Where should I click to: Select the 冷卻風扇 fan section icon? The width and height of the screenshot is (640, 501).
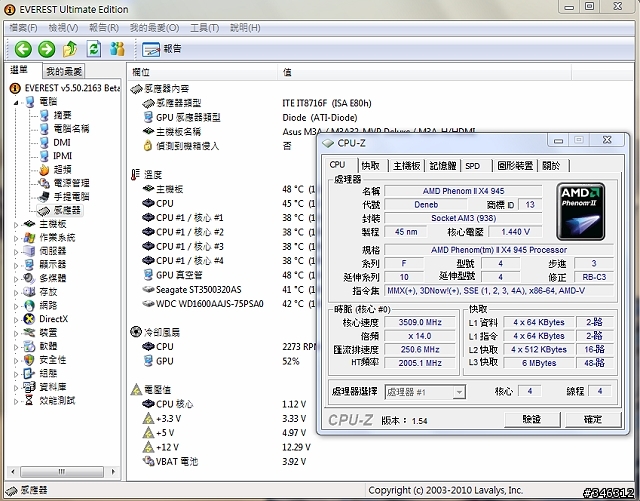coord(136,332)
